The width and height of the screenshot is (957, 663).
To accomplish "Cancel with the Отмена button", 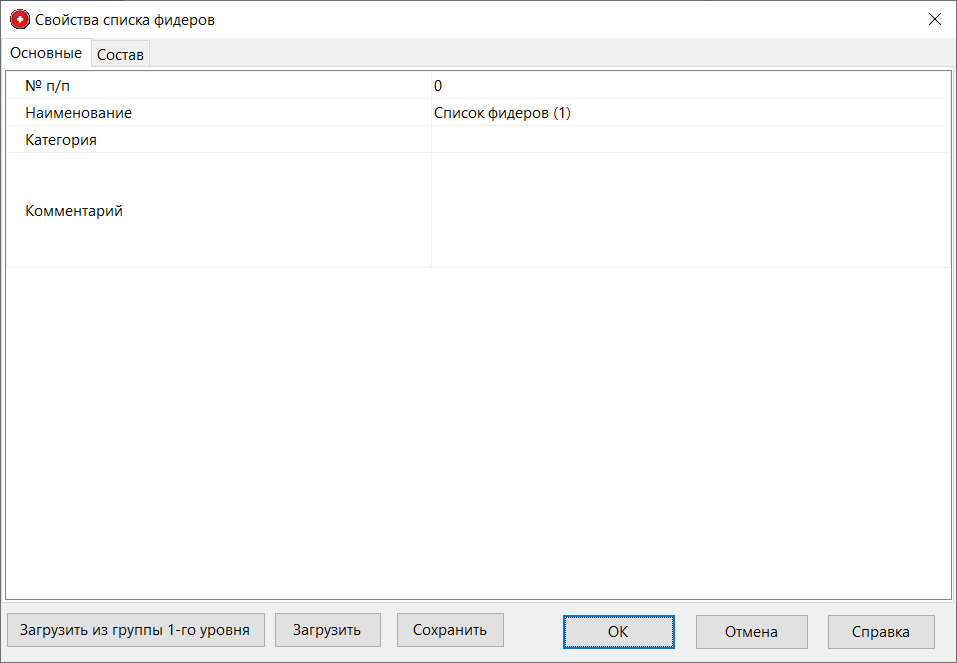I will tap(751, 631).
